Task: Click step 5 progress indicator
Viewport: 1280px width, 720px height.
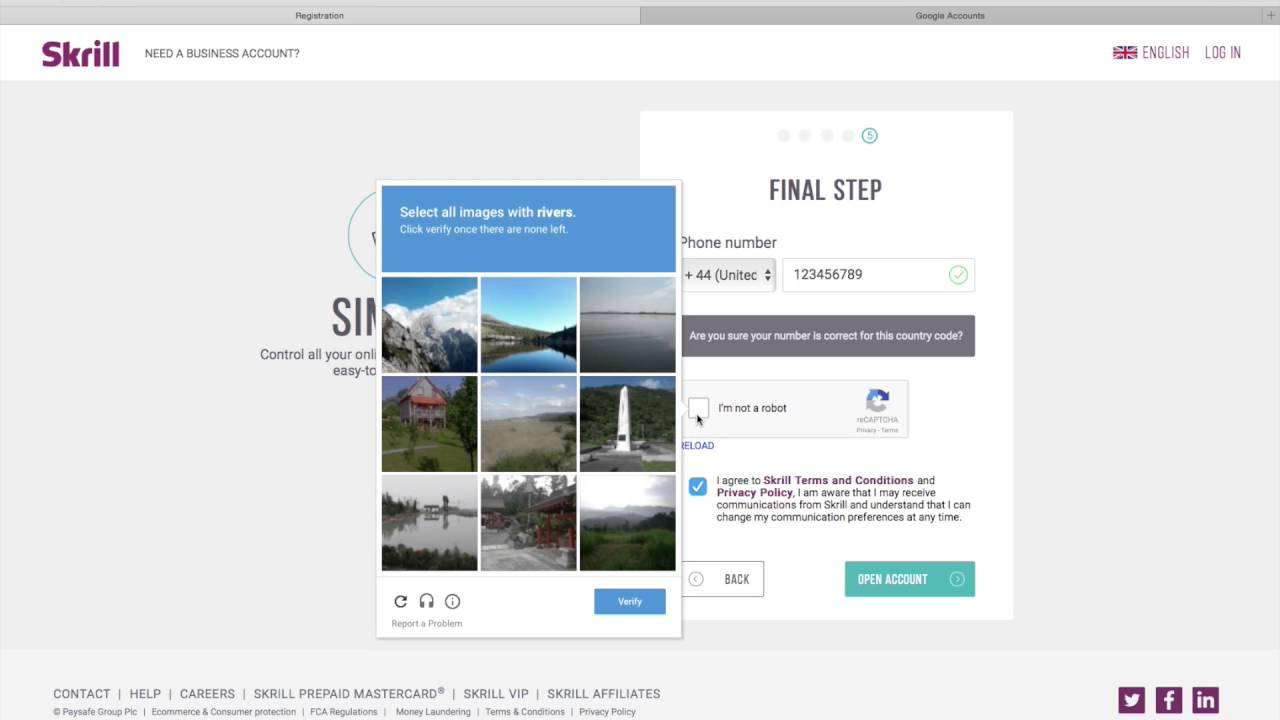Action: point(869,136)
